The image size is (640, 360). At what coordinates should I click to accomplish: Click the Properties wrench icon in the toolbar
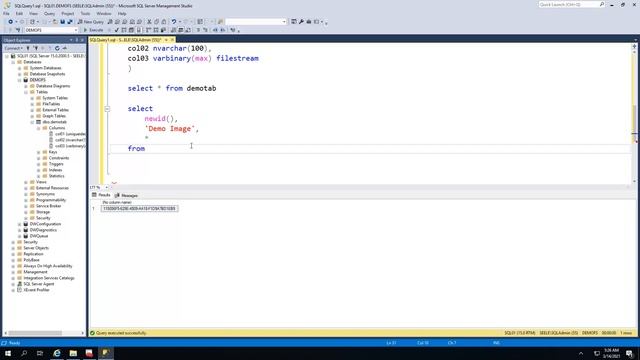click(x=301, y=22)
